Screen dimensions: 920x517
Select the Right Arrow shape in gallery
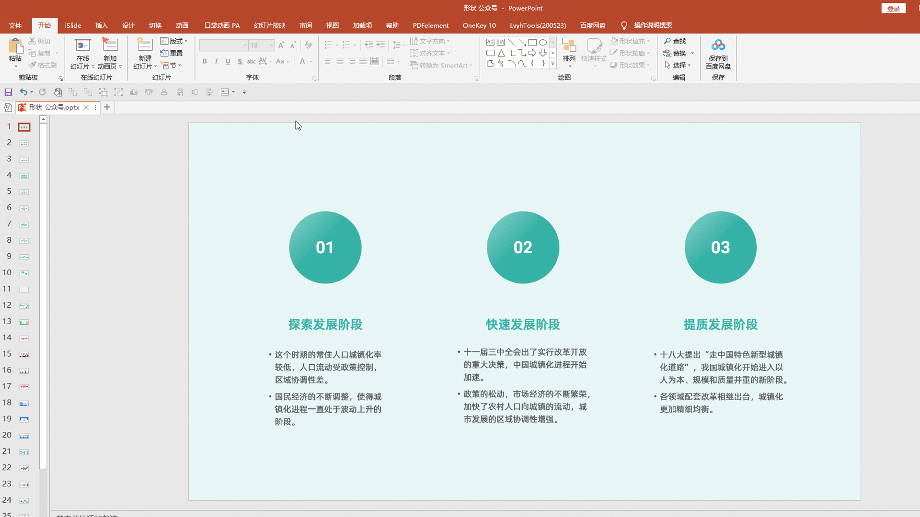(532, 53)
